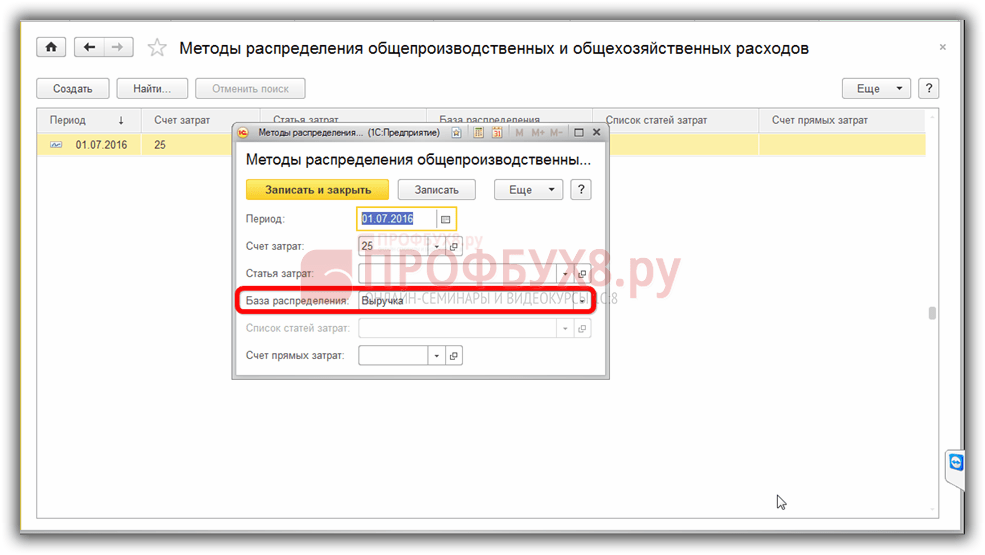This screenshot has height=555, width=985.
Task: Click the M- memory button in dialog title
Action: tap(556, 133)
